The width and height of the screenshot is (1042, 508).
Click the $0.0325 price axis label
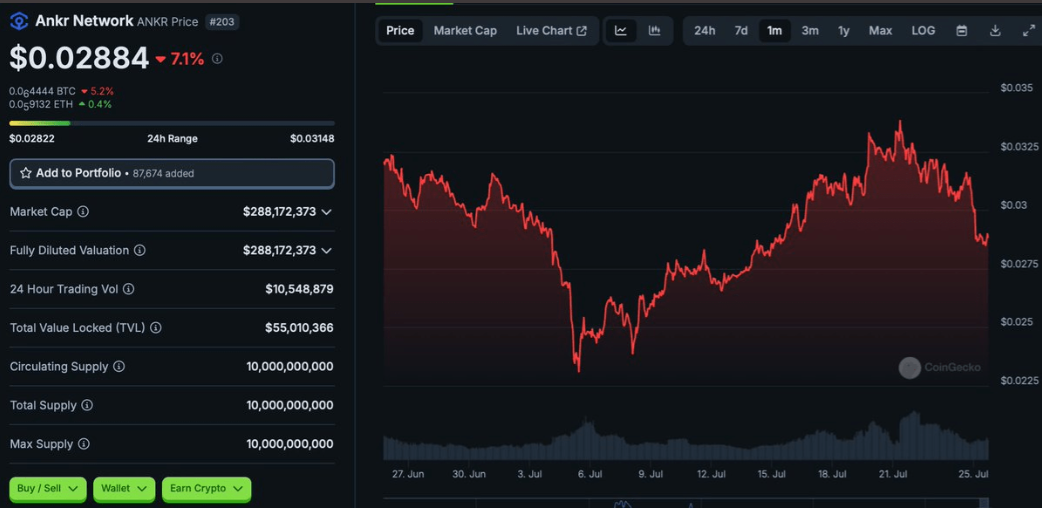[x=1019, y=146]
